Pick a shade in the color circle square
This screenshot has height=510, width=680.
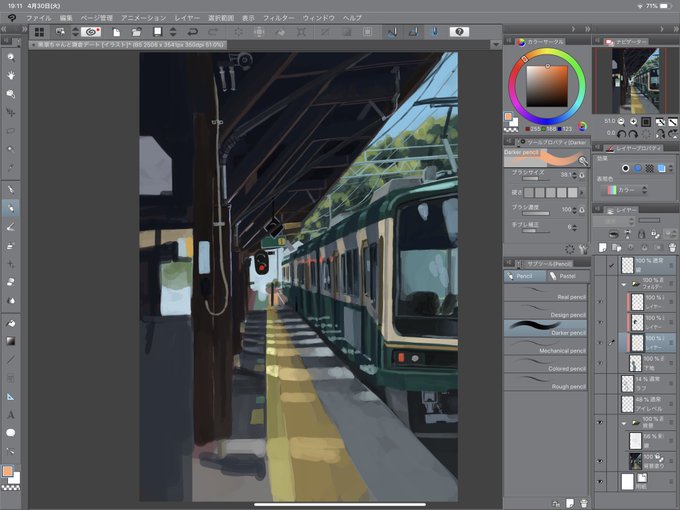click(x=547, y=86)
